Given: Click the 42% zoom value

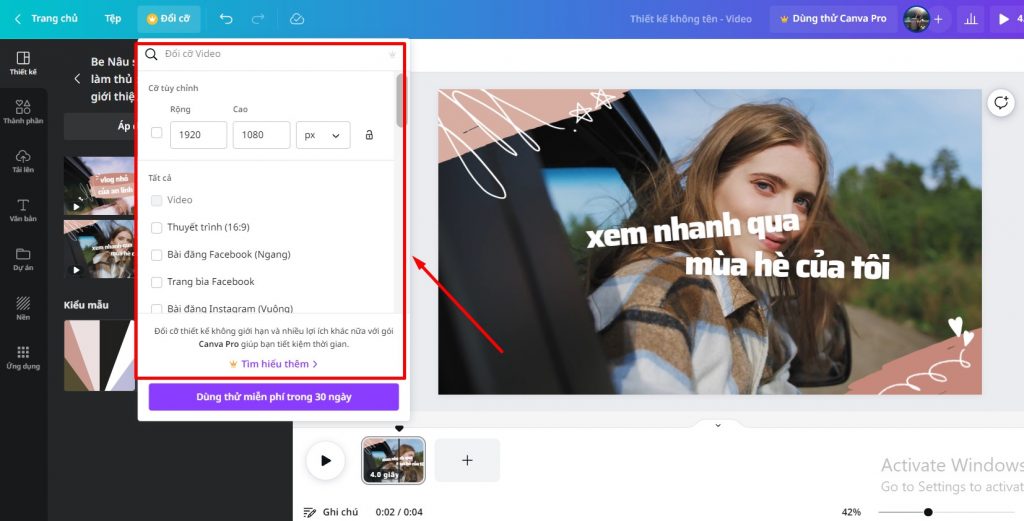Looking at the screenshot, I should click(851, 512).
